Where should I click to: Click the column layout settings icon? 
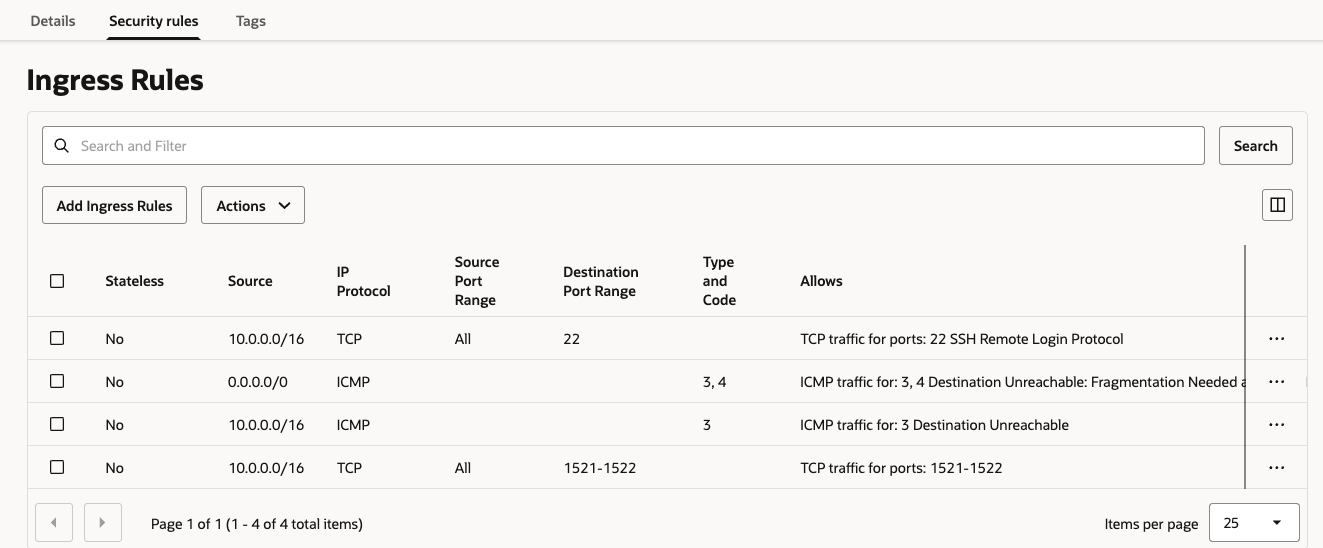click(x=1277, y=205)
